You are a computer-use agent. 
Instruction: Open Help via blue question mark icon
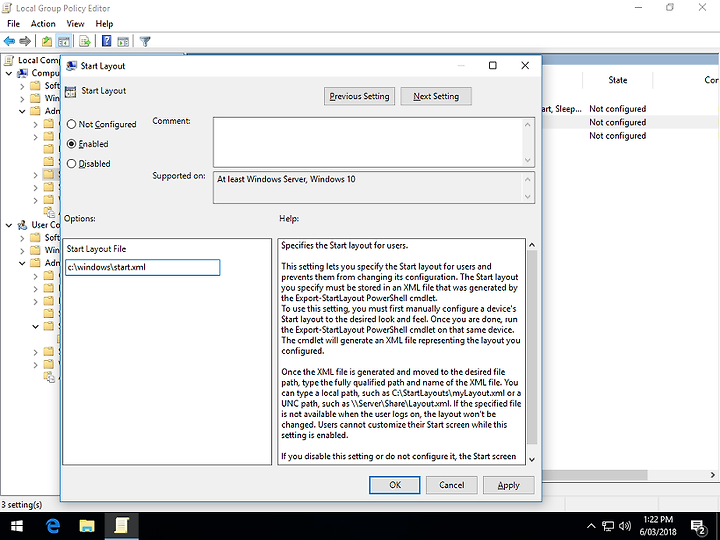tap(107, 41)
